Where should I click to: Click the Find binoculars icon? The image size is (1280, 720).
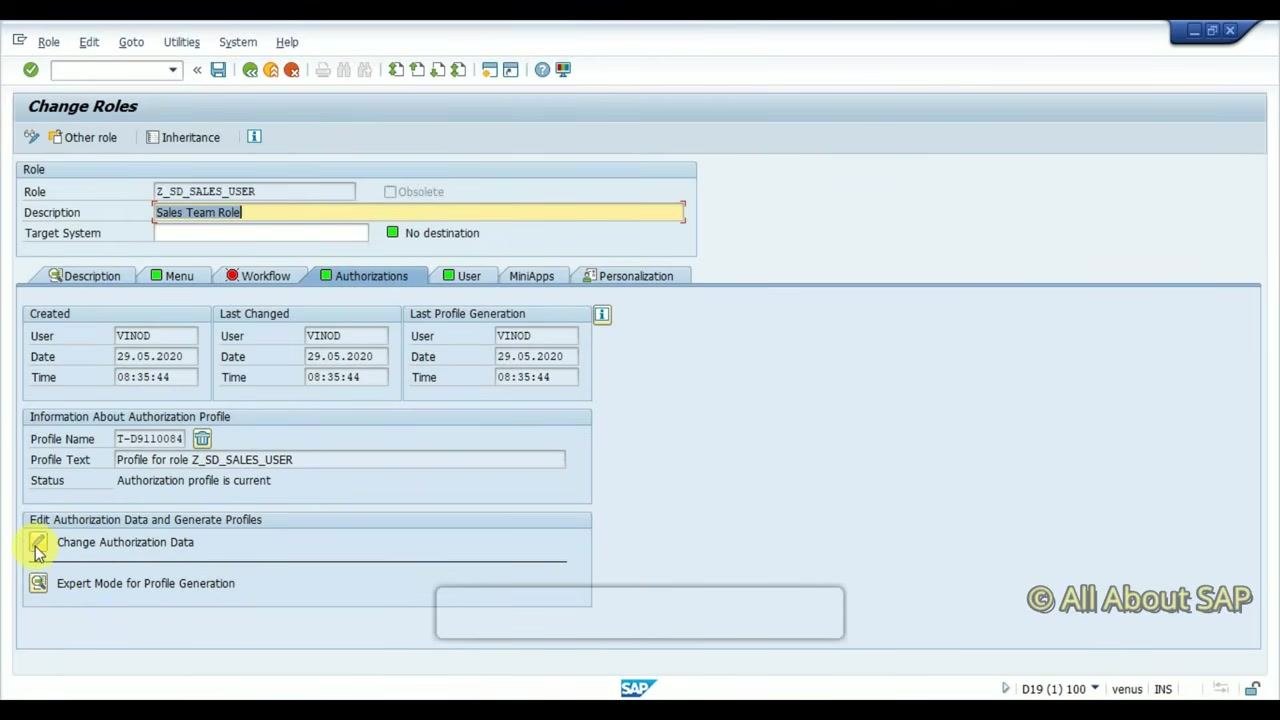344,70
